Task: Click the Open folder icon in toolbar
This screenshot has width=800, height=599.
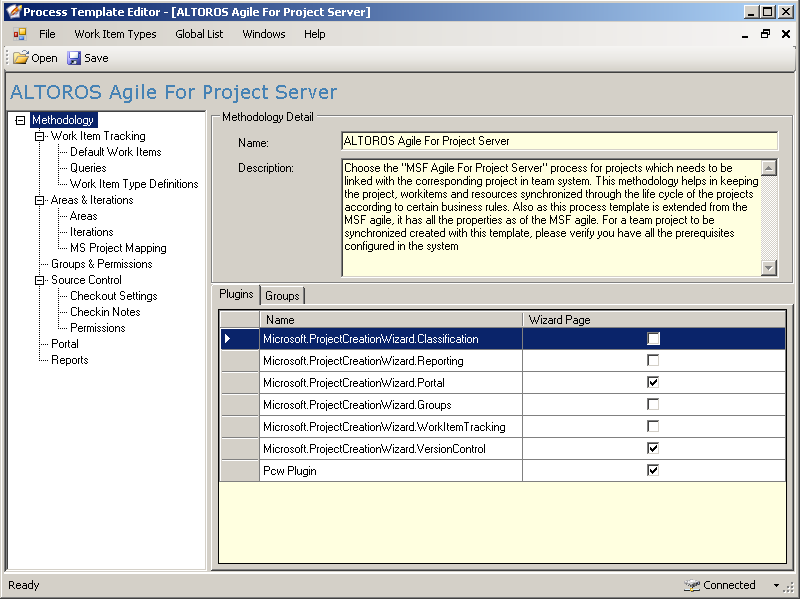Action: point(21,58)
